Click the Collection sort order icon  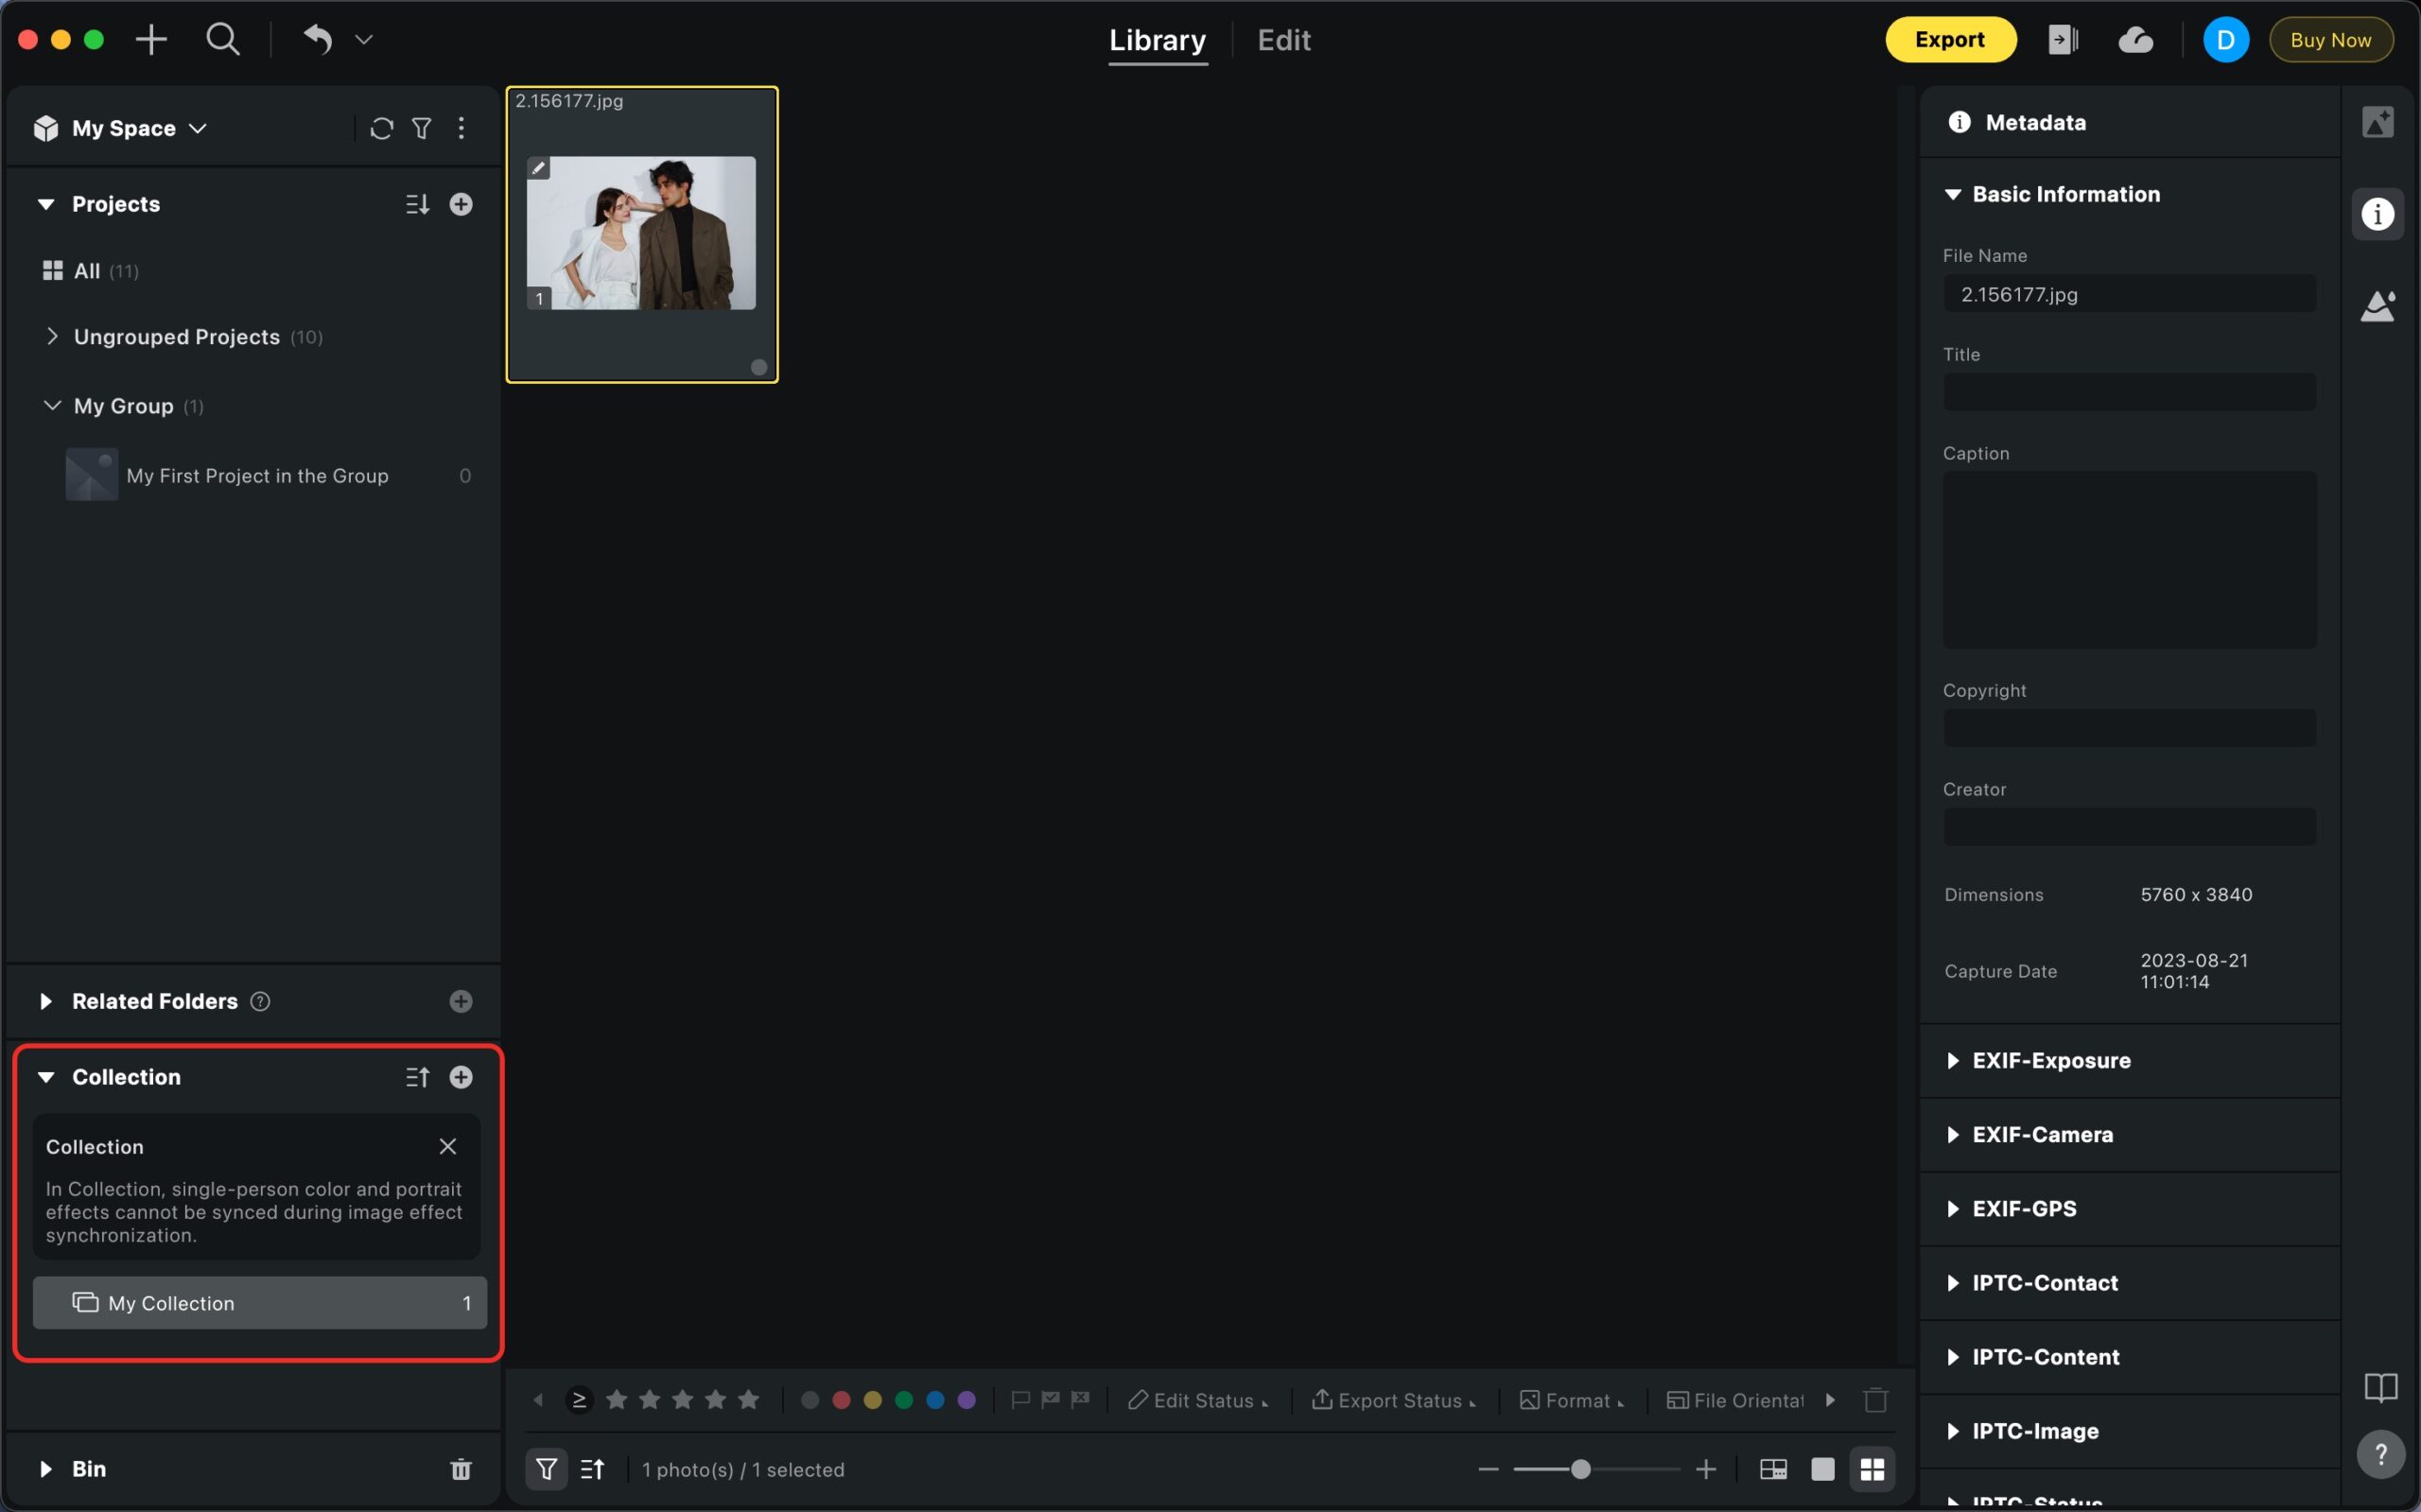(x=417, y=1077)
